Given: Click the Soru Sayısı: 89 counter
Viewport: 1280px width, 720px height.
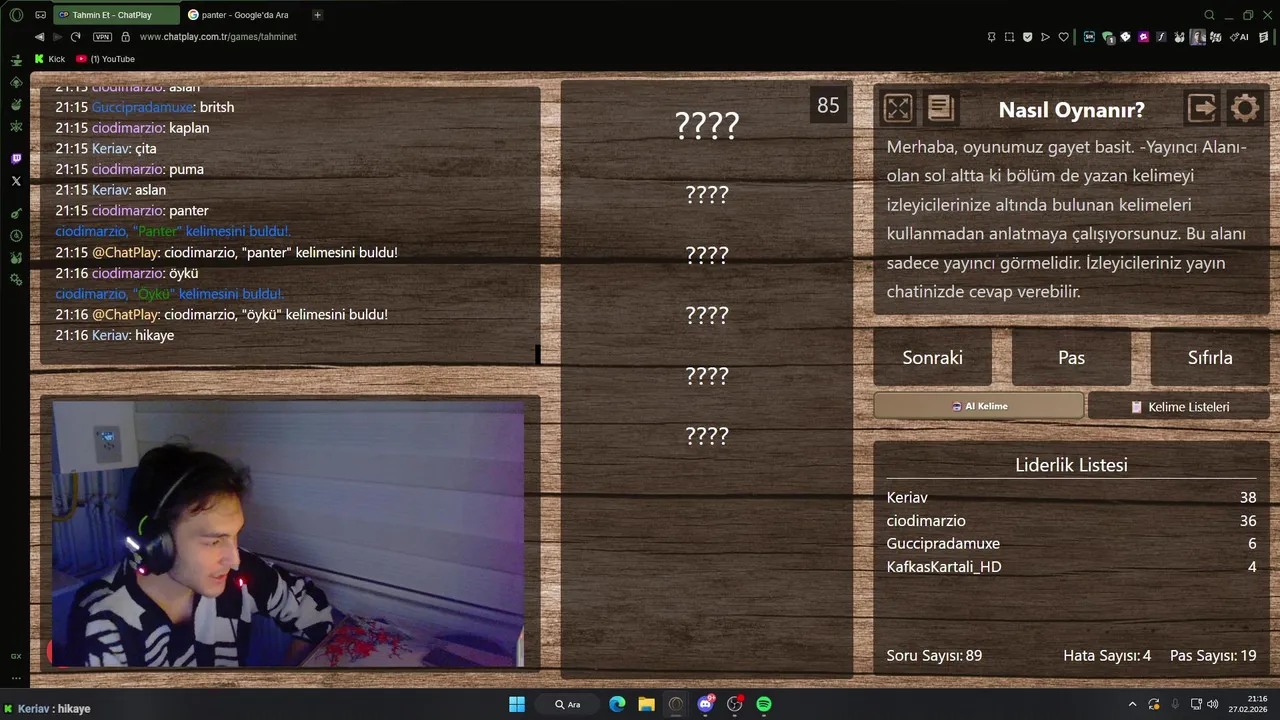Looking at the screenshot, I should (x=934, y=656).
